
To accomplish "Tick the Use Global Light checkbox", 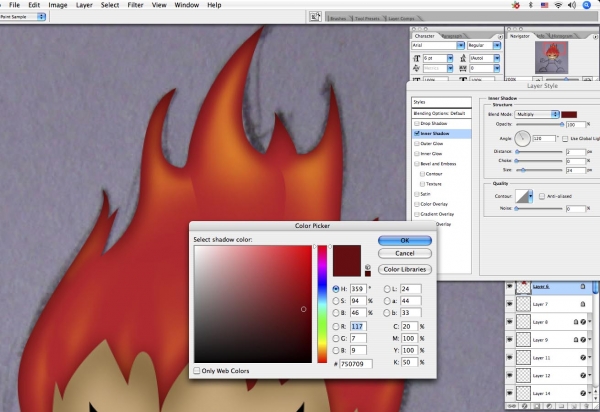I will click(x=565, y=138).
